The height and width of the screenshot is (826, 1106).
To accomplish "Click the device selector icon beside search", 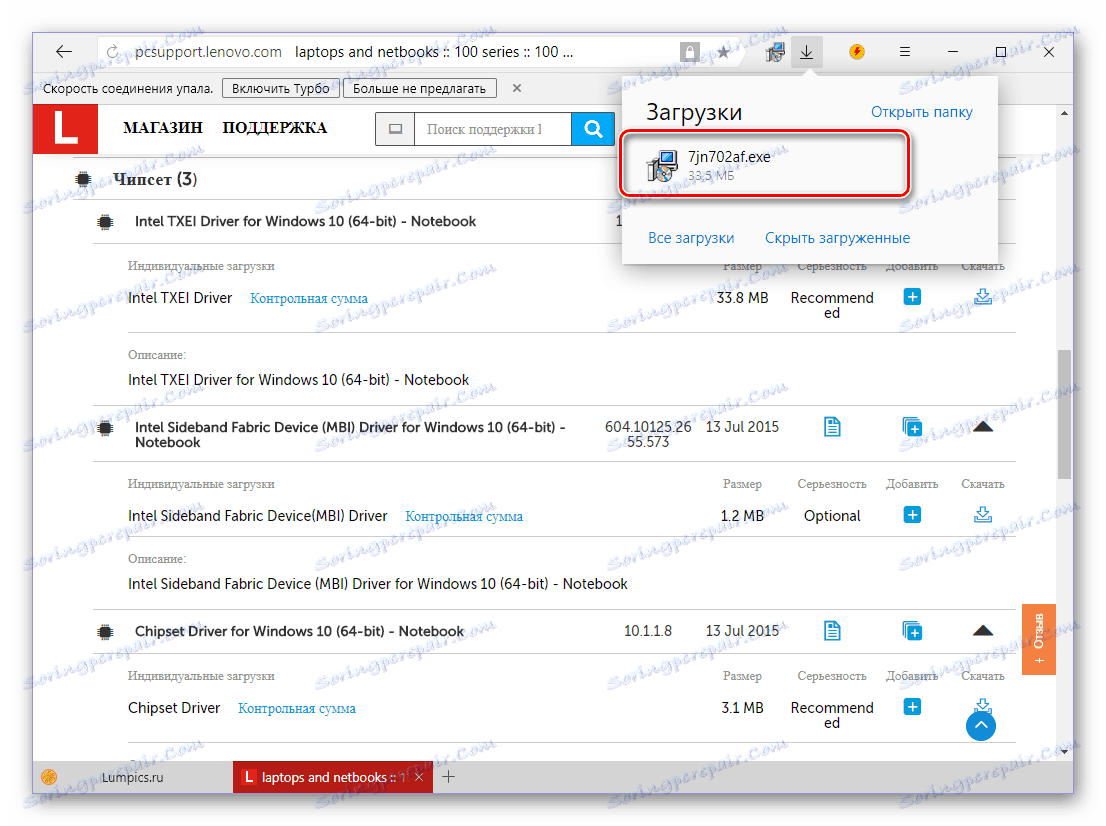I will [x=395, y=129].
